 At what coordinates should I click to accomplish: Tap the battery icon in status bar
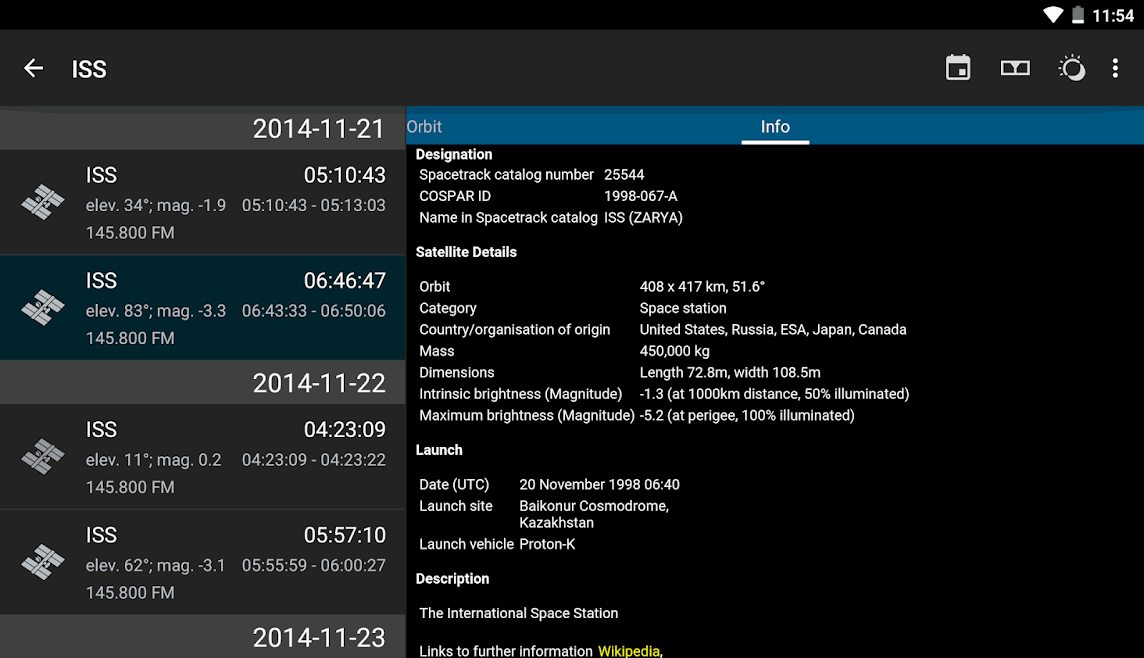coord(1078,15)
